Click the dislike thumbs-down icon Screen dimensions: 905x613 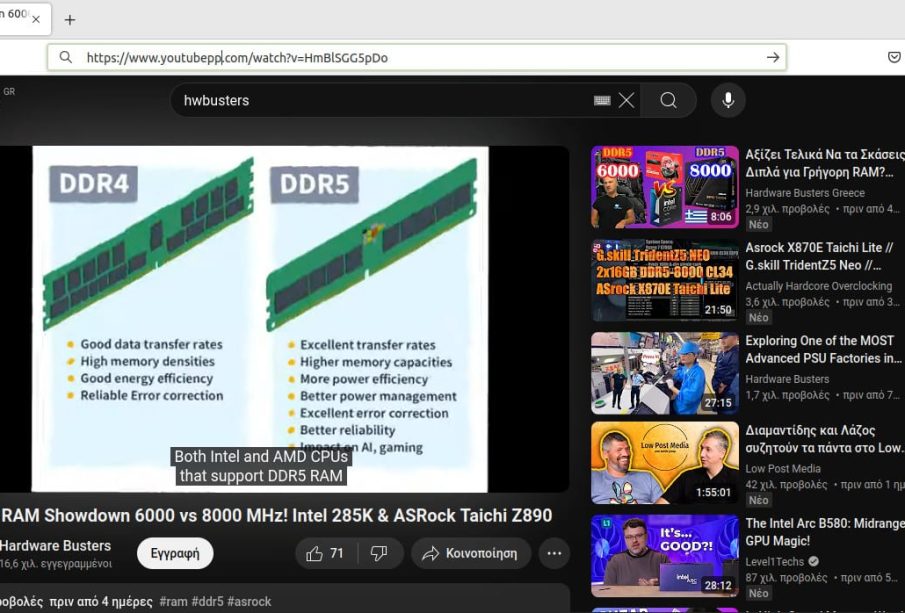click(x=379, y=553)
